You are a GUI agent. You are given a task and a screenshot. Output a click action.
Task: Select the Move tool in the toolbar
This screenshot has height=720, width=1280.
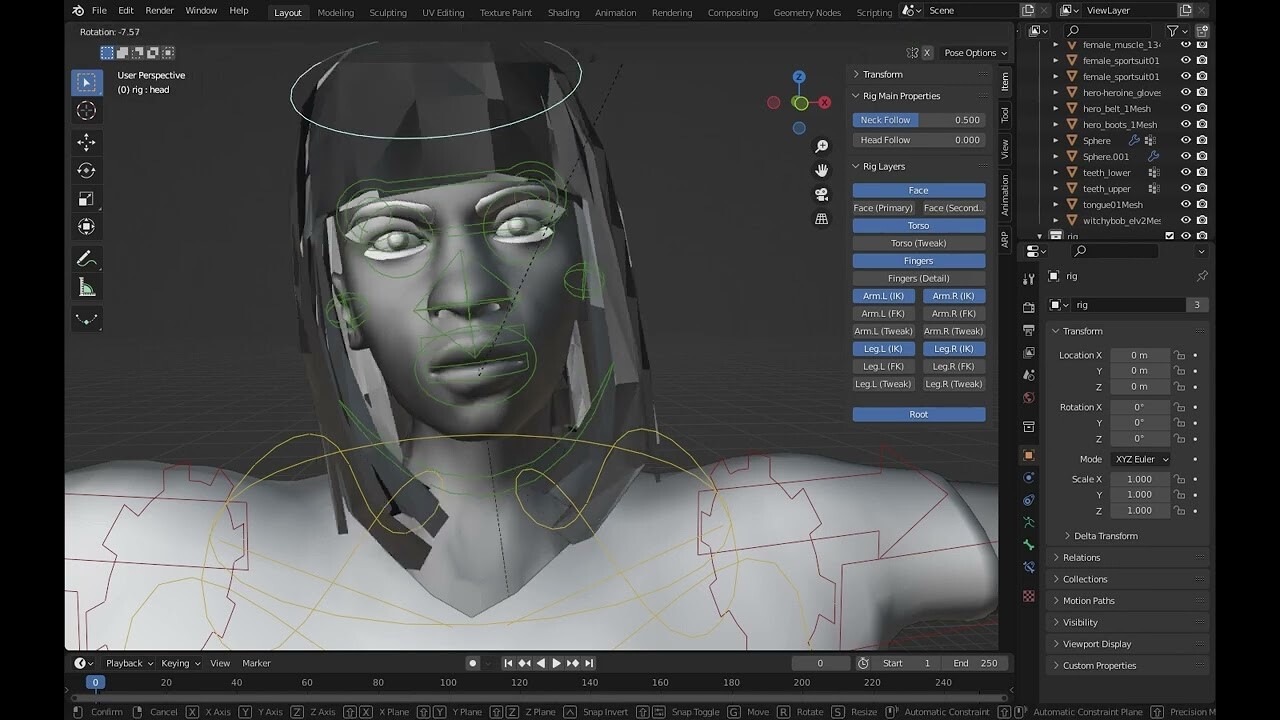click(86, 141)
